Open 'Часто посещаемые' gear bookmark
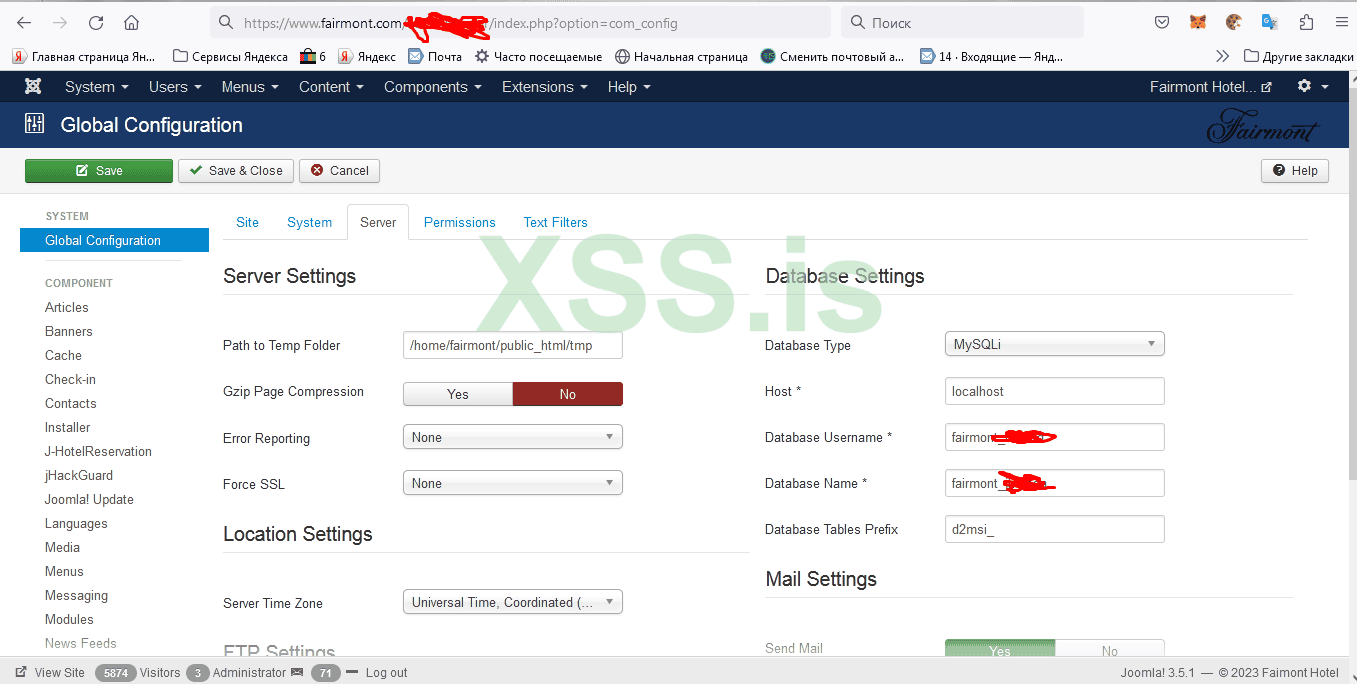 (x=538, y=56)
